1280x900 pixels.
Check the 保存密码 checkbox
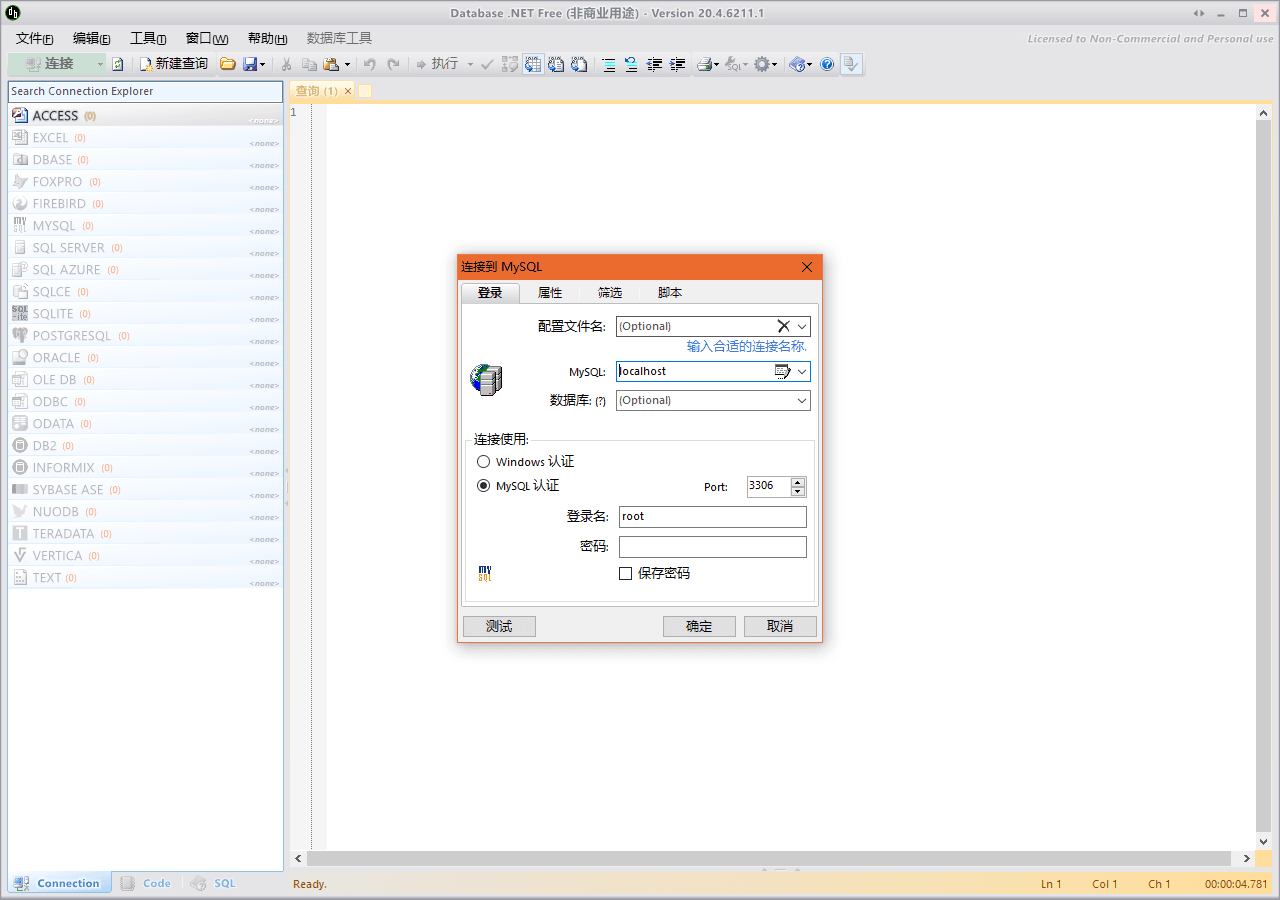click(626, 573)
